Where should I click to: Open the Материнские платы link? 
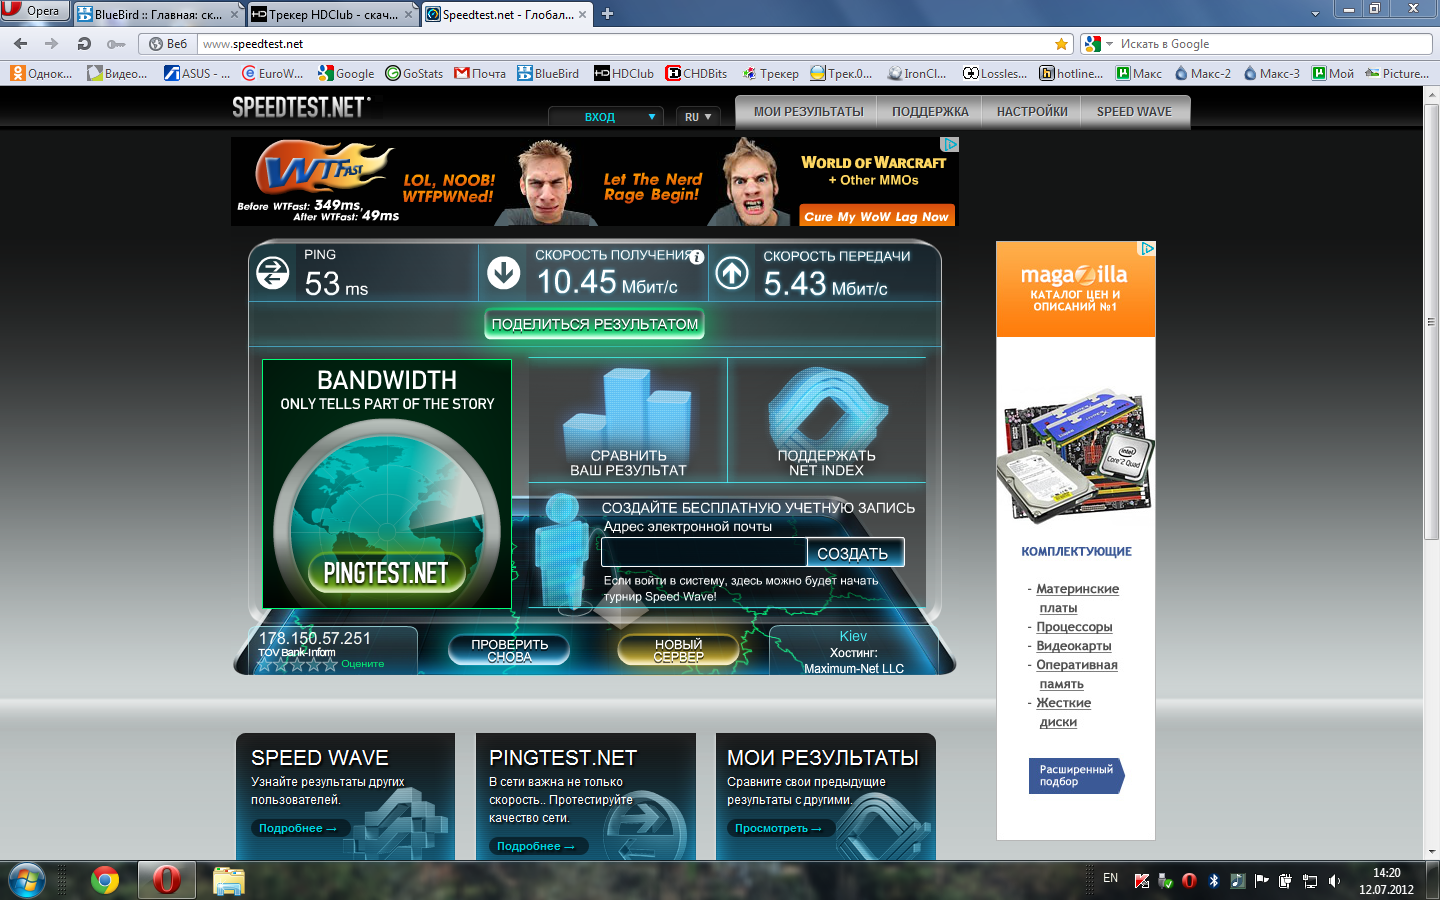tap(1077, 598)
